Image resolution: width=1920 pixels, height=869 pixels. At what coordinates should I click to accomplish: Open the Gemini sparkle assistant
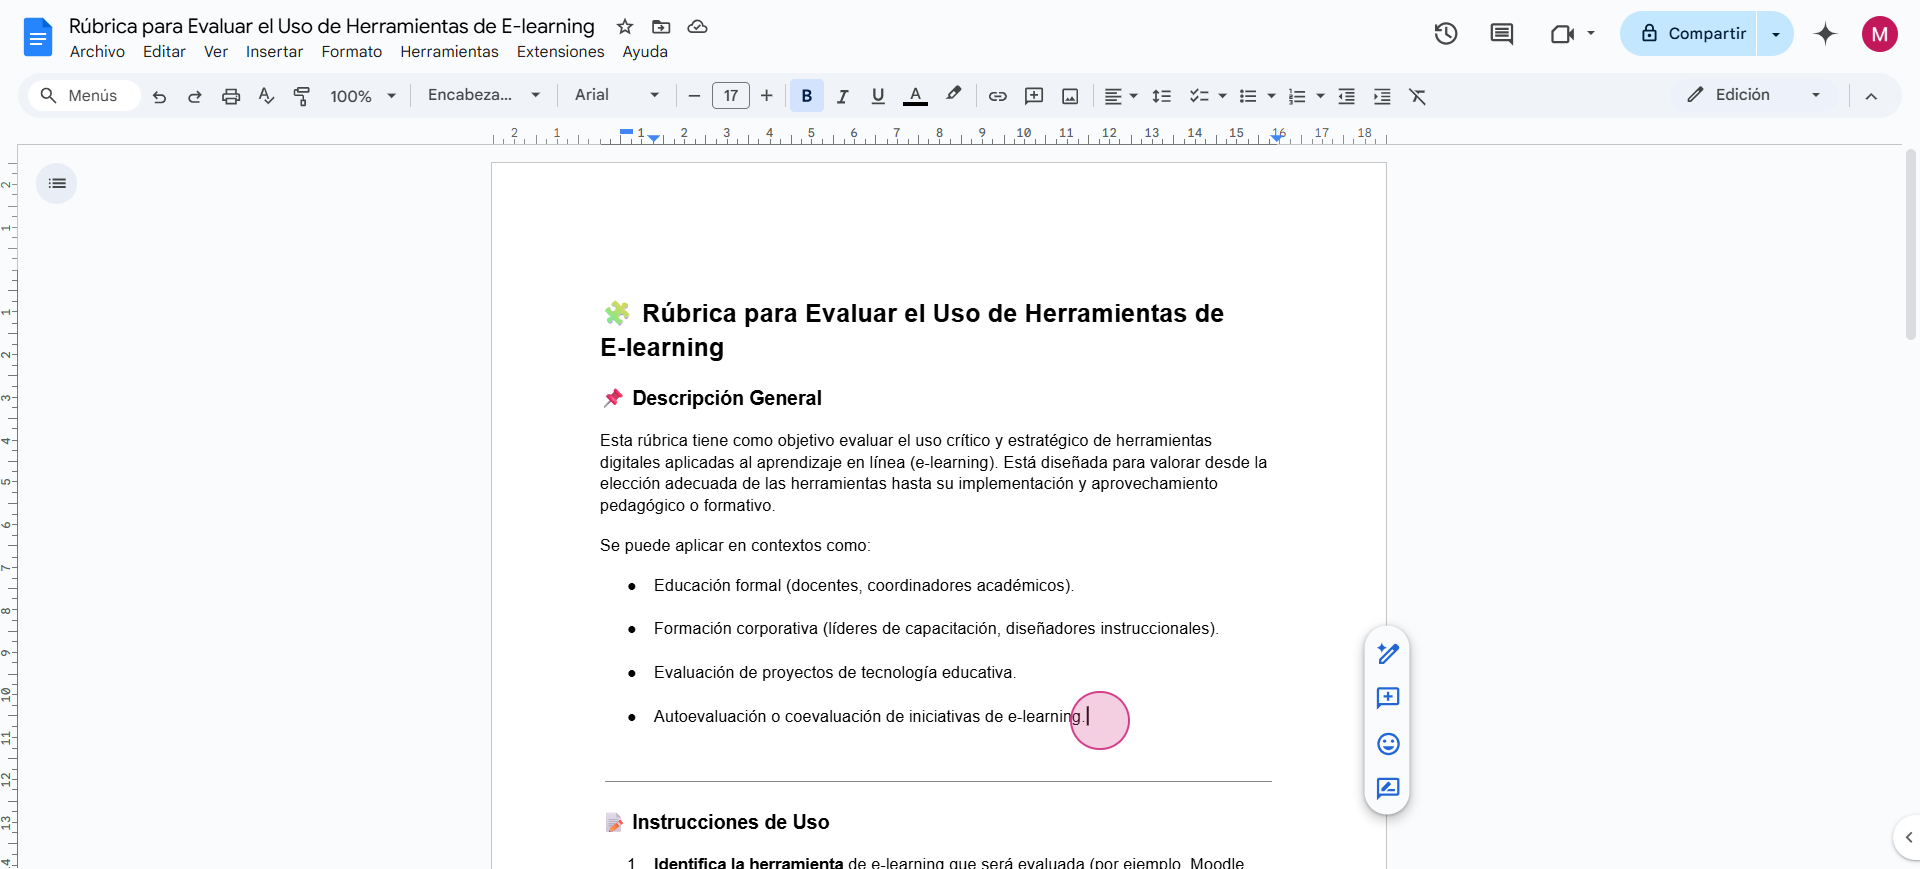[x=1826, y=34]
